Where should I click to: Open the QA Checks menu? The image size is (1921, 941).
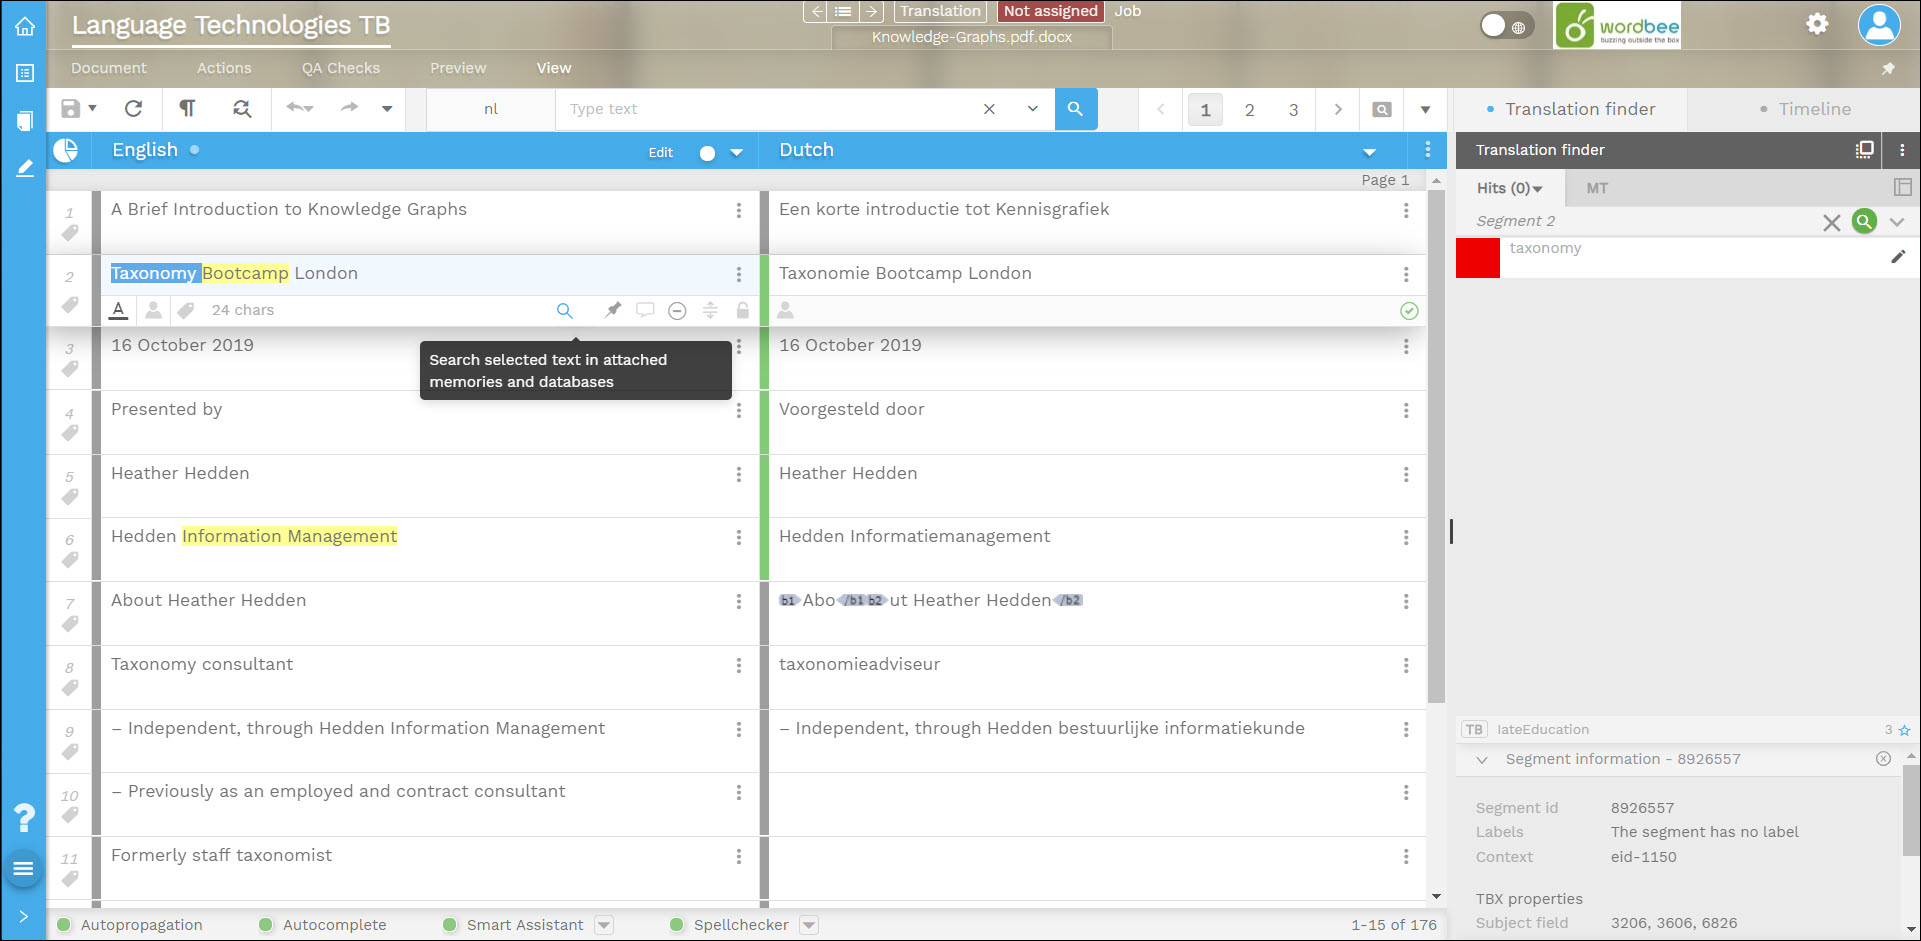[340, 68]
